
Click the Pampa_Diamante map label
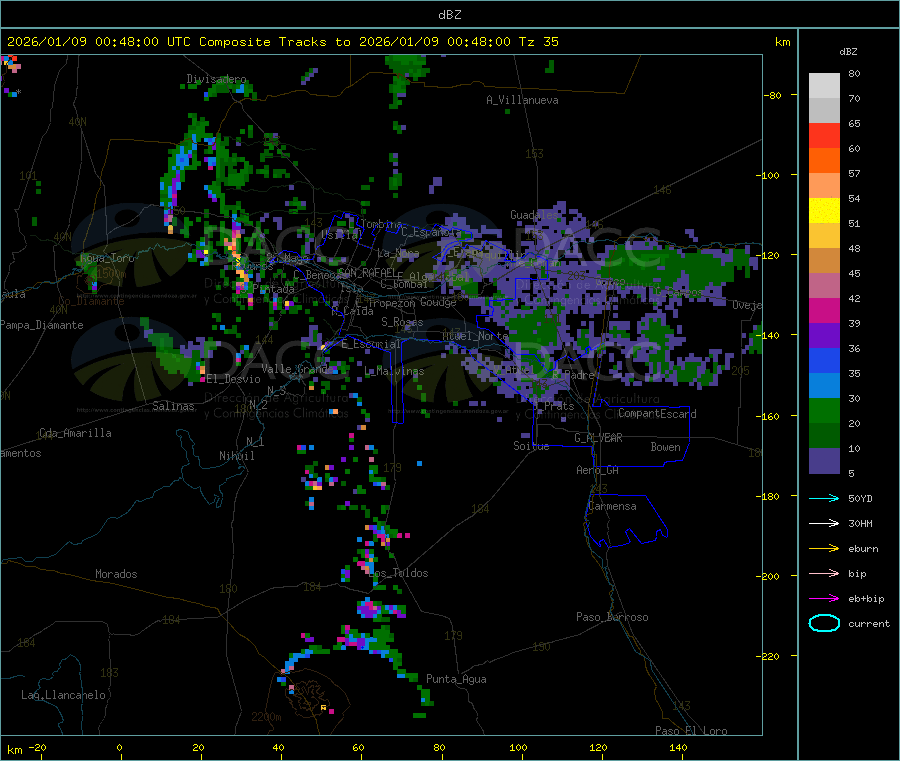[x=42, y=325]
